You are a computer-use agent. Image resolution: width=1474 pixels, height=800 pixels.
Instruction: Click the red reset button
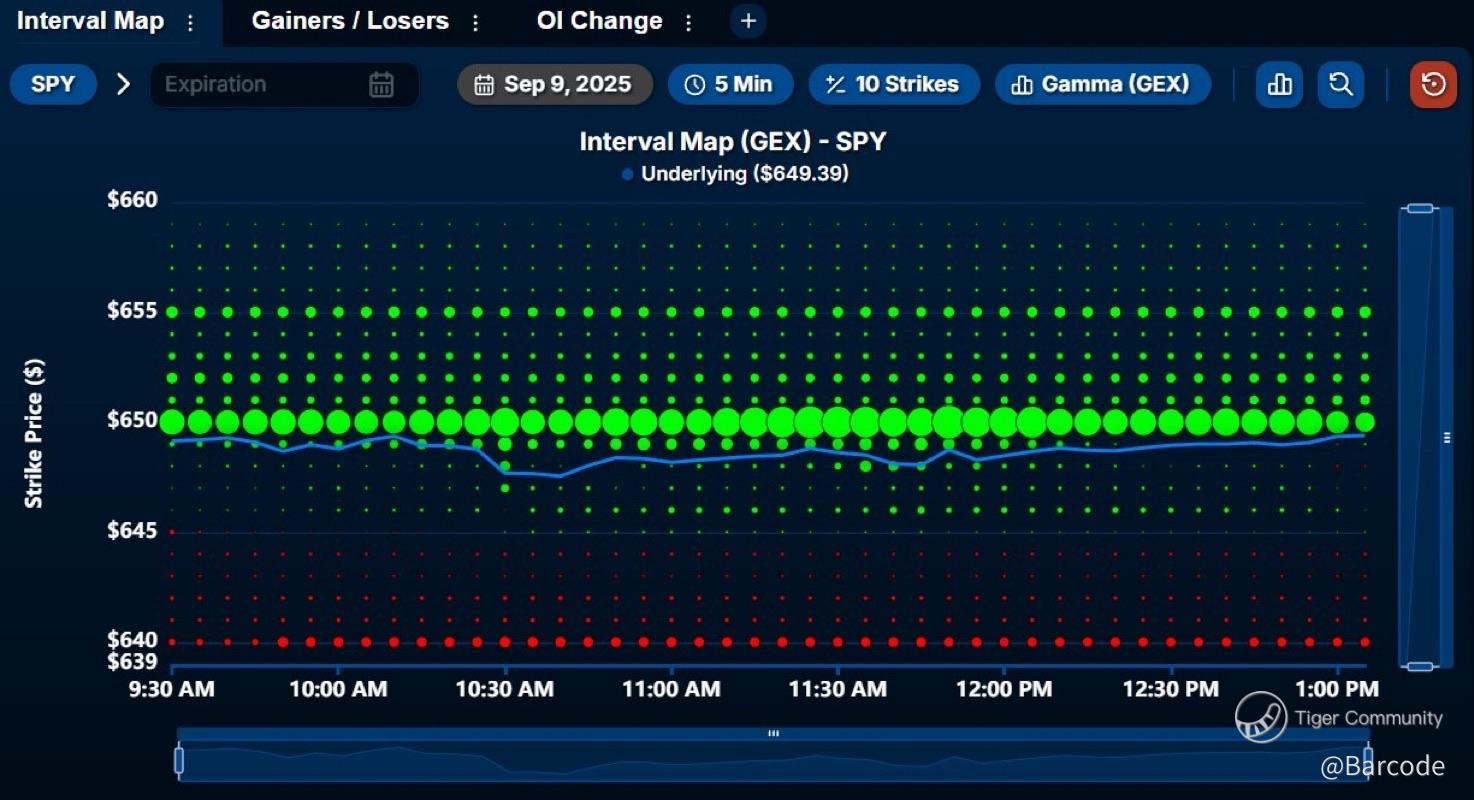1433,85
